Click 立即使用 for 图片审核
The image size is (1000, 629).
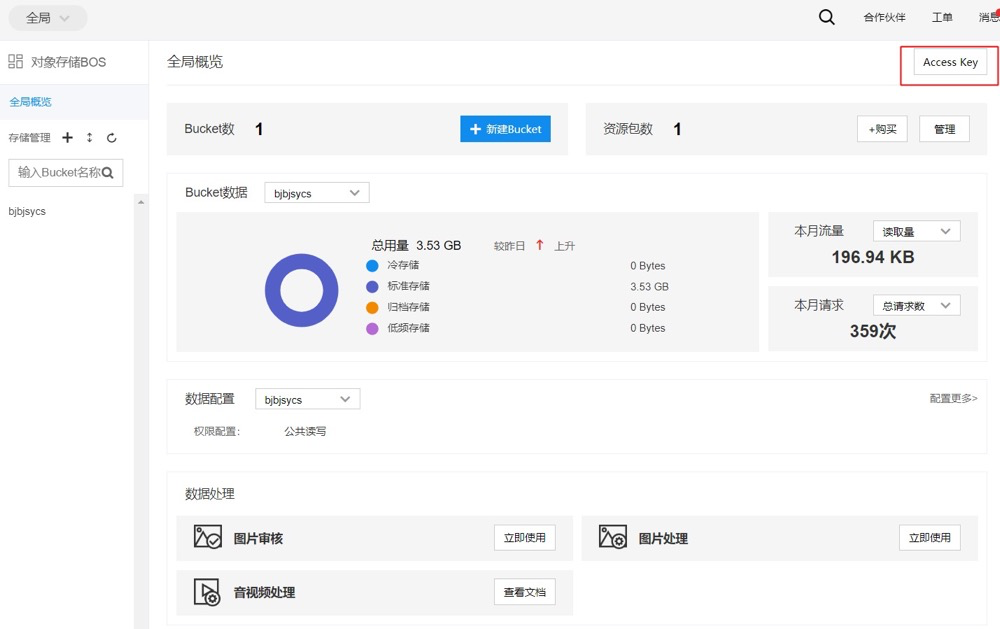(x=524, y=538)
